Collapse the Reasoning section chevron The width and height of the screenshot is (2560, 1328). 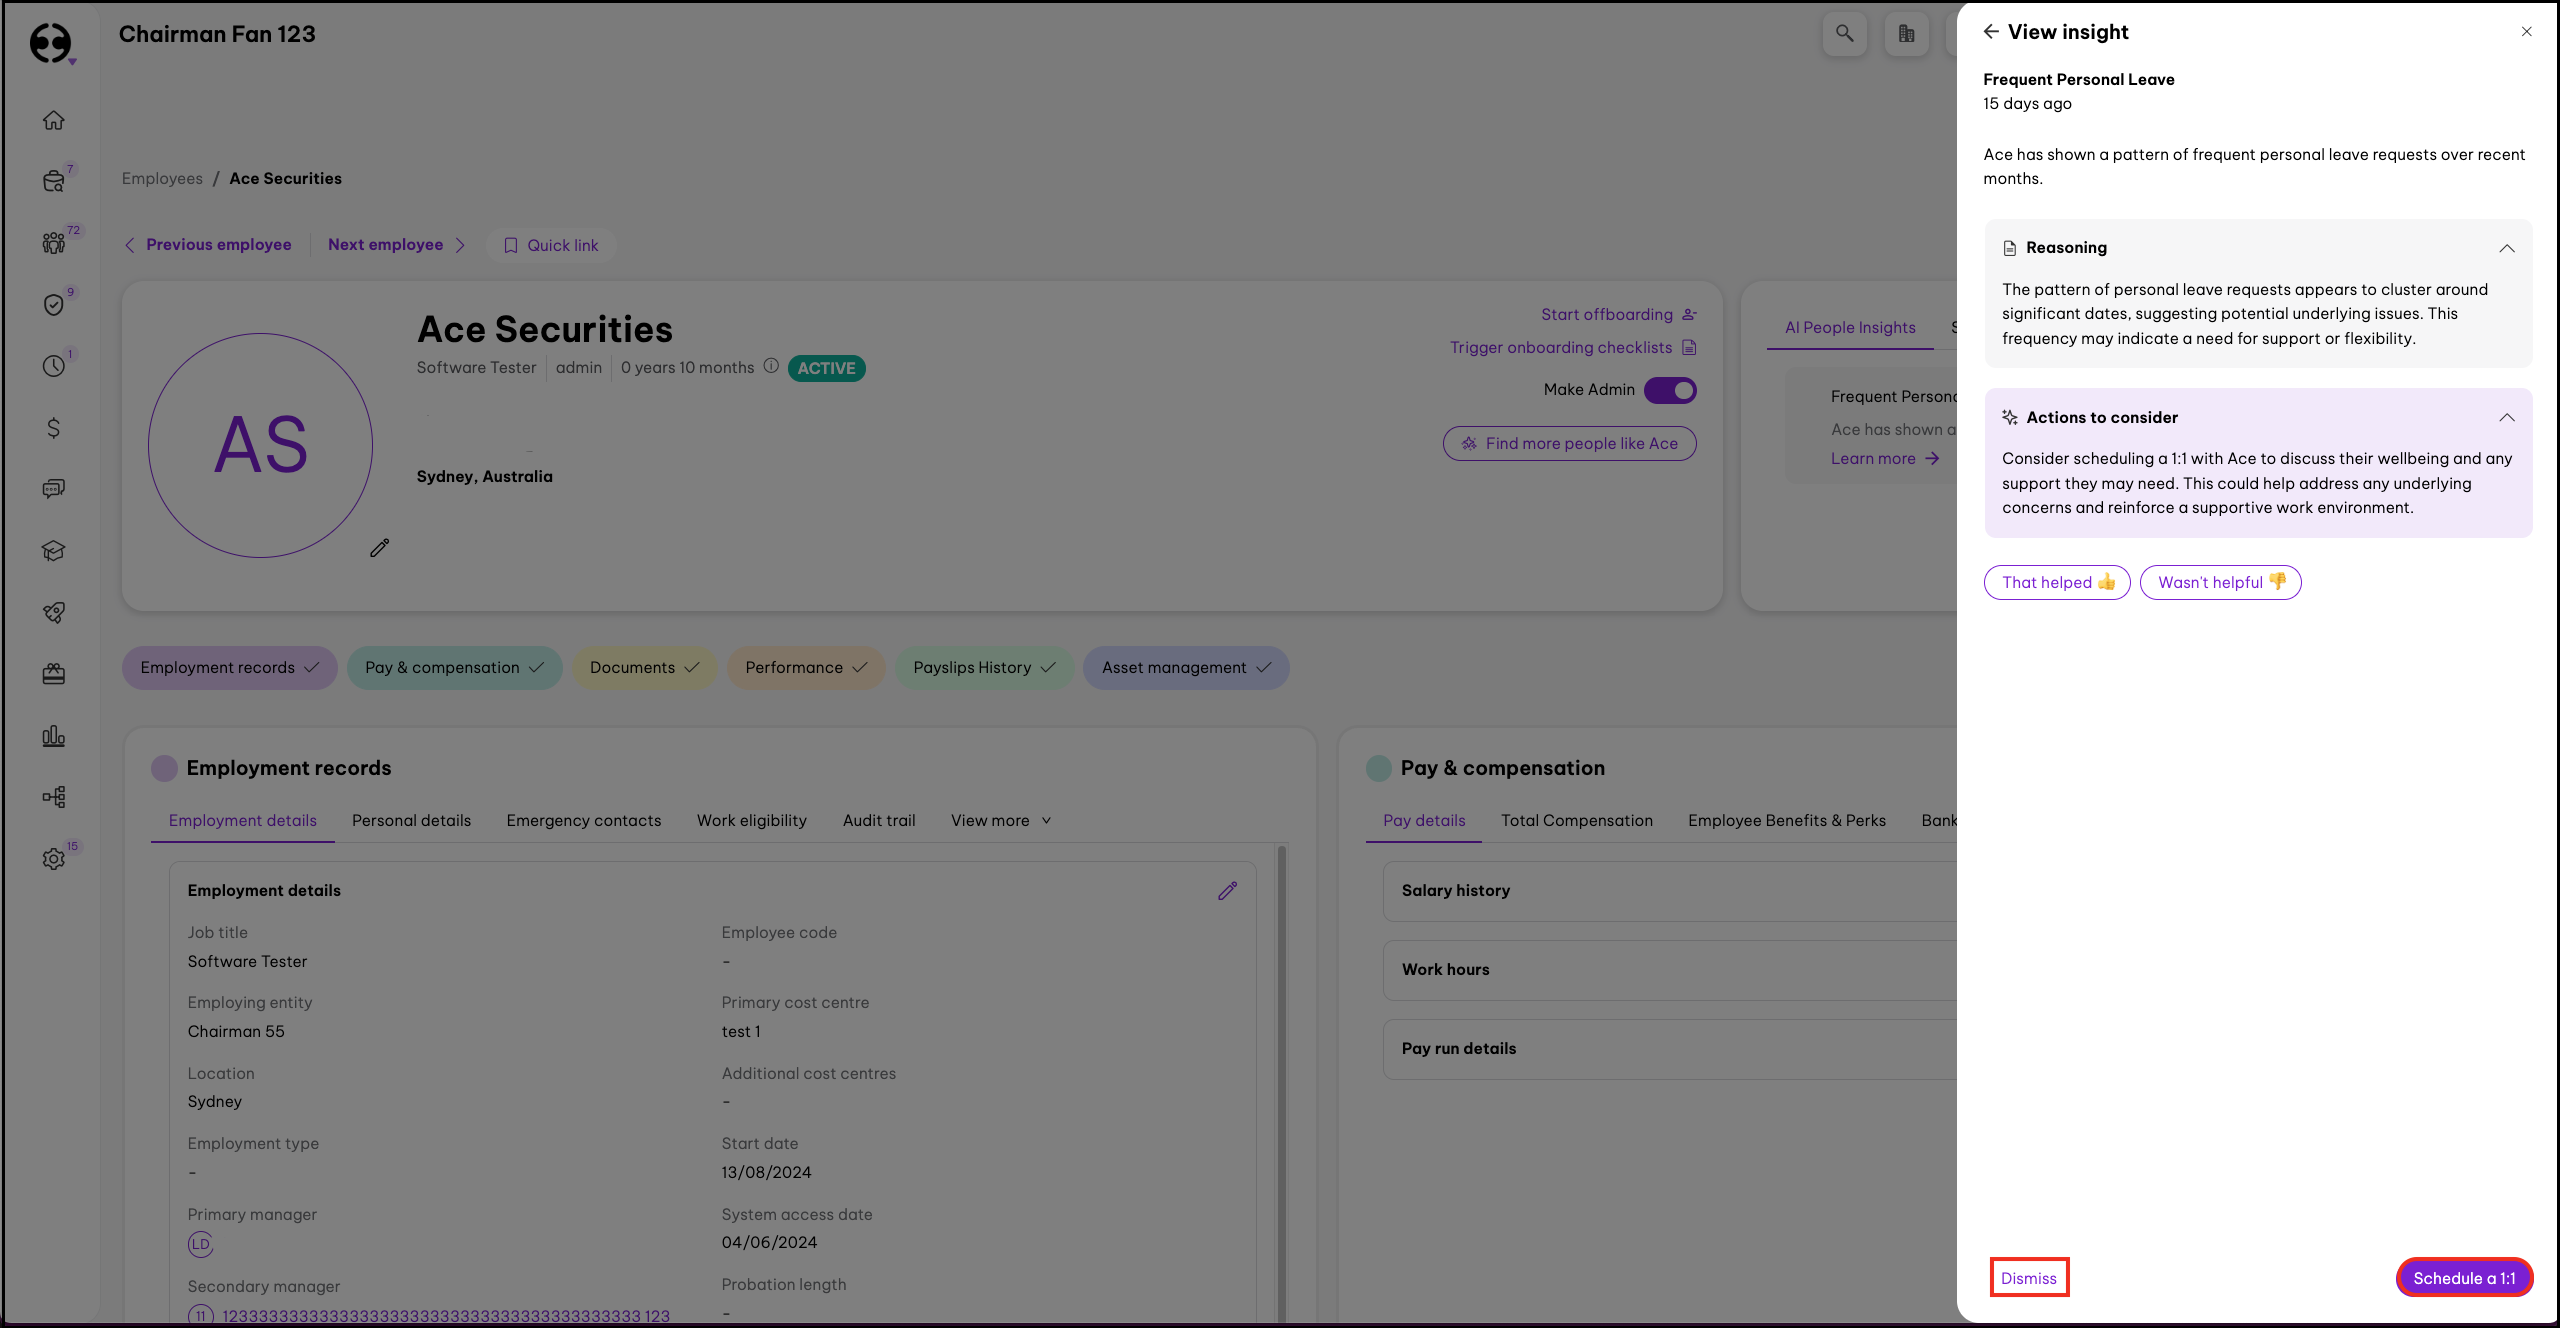[x=2507, y=248]
